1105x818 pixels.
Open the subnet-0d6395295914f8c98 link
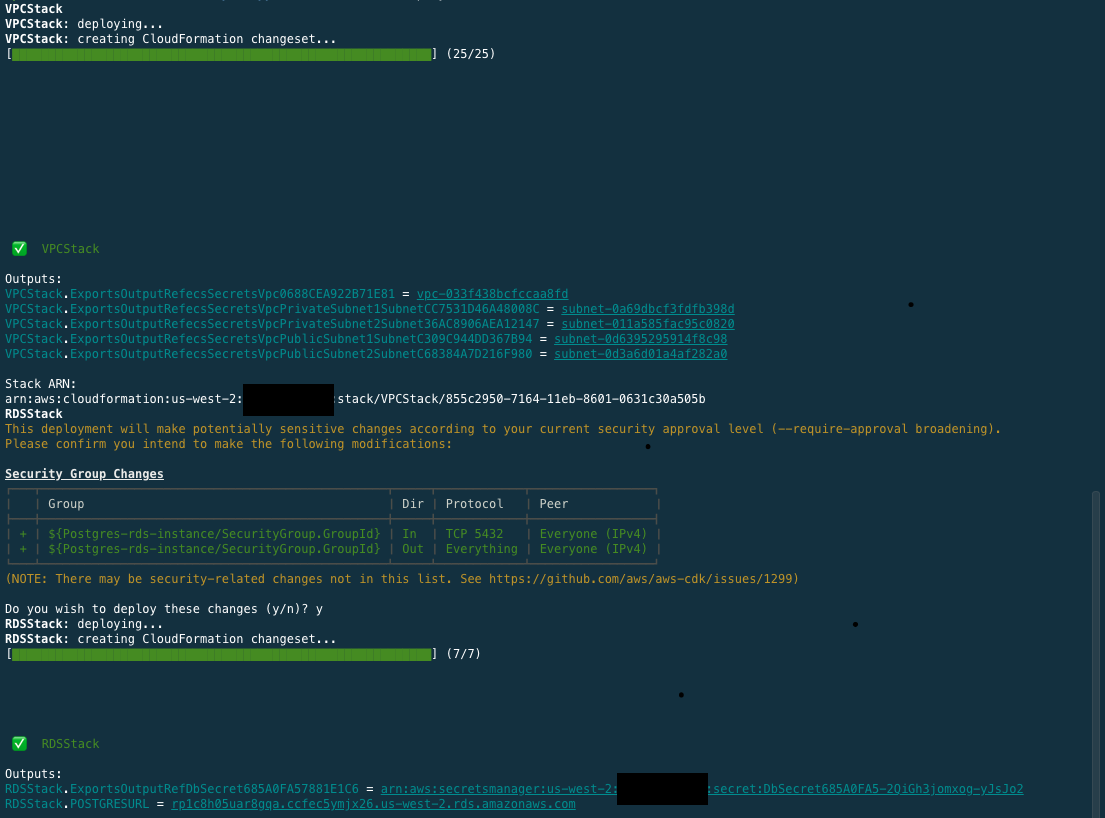pos(643,338)
